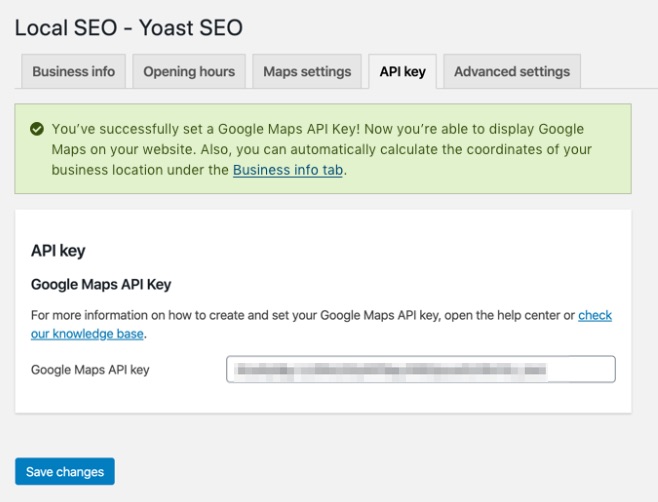This screenshot has width=658, height=502.
Task: Select the Maps settings tab
Action: (x=307, y=71)
